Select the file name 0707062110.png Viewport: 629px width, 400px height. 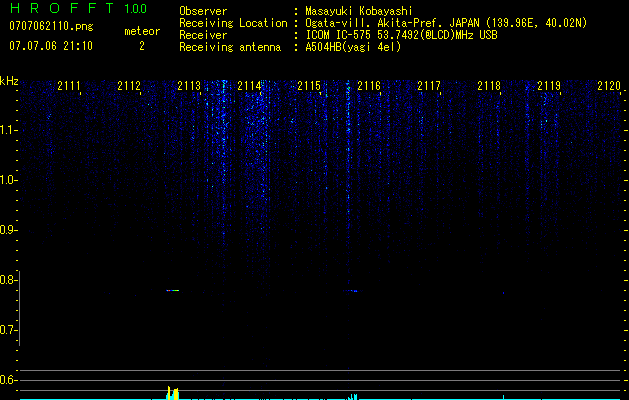pos(51,27)
